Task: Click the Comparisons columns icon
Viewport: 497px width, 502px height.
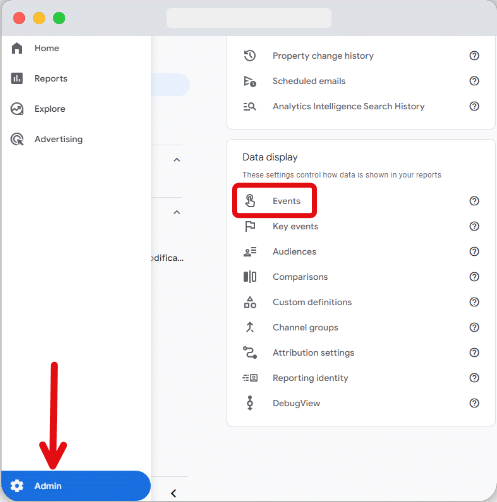Action: click(250, 277)
